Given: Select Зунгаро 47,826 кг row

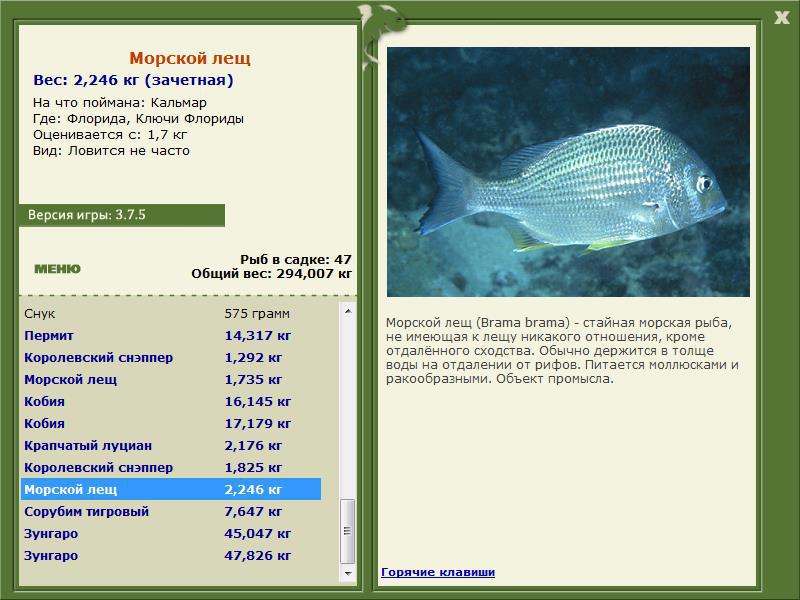Looking at the screenshot, I should coord(170,555).
